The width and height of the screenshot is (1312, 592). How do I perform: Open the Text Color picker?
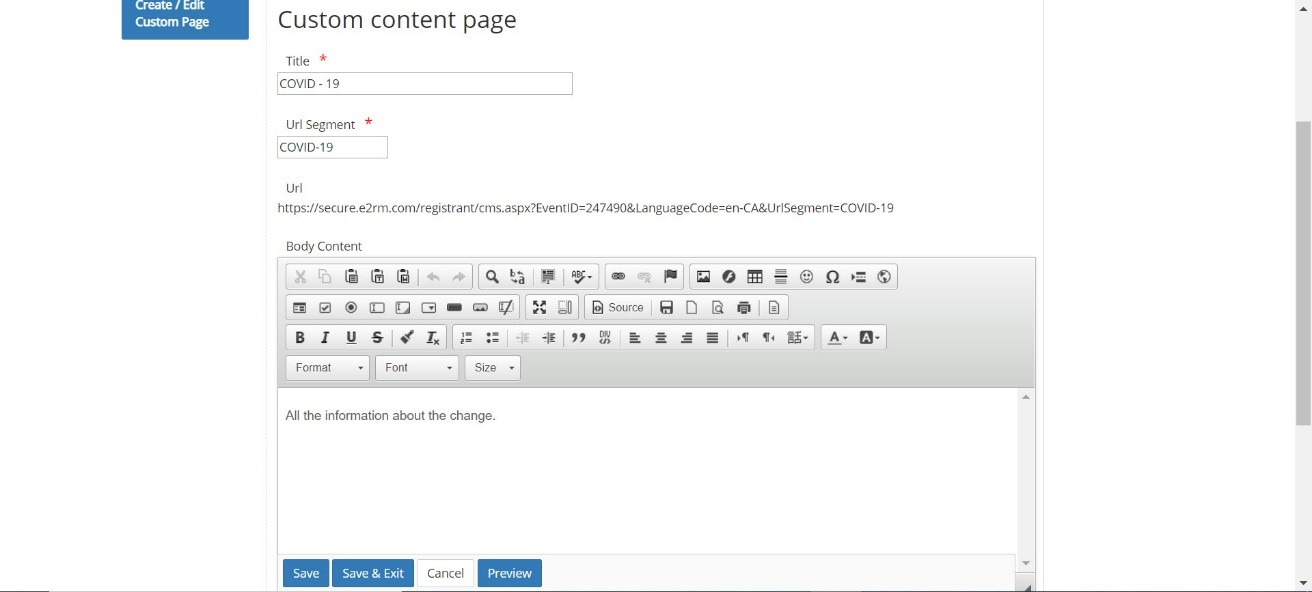838,337
